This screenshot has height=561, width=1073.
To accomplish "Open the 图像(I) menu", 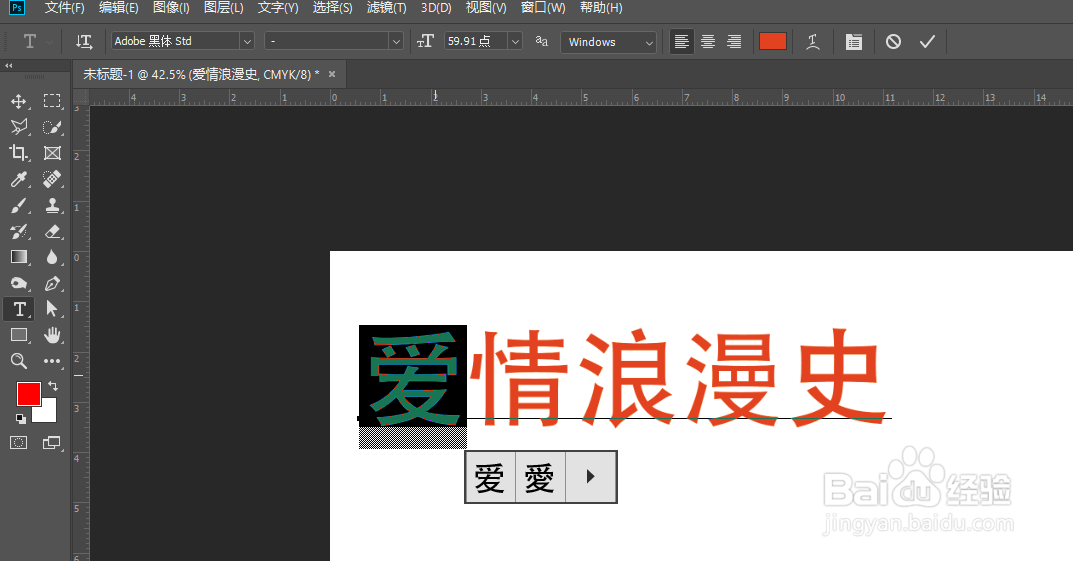I will [x=171, y=8].
